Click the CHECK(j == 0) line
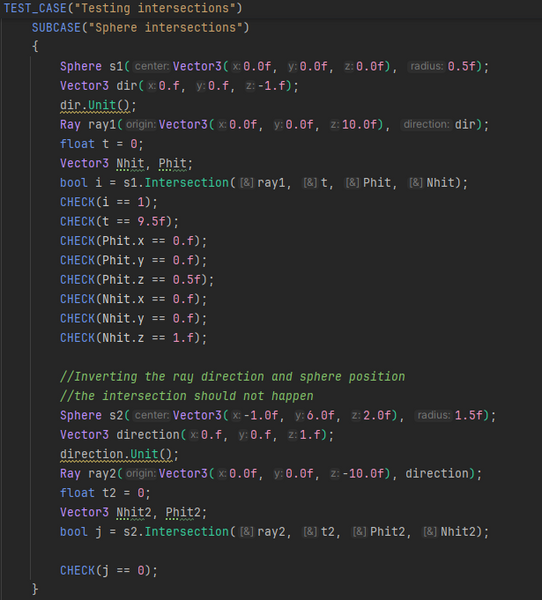 109,571
